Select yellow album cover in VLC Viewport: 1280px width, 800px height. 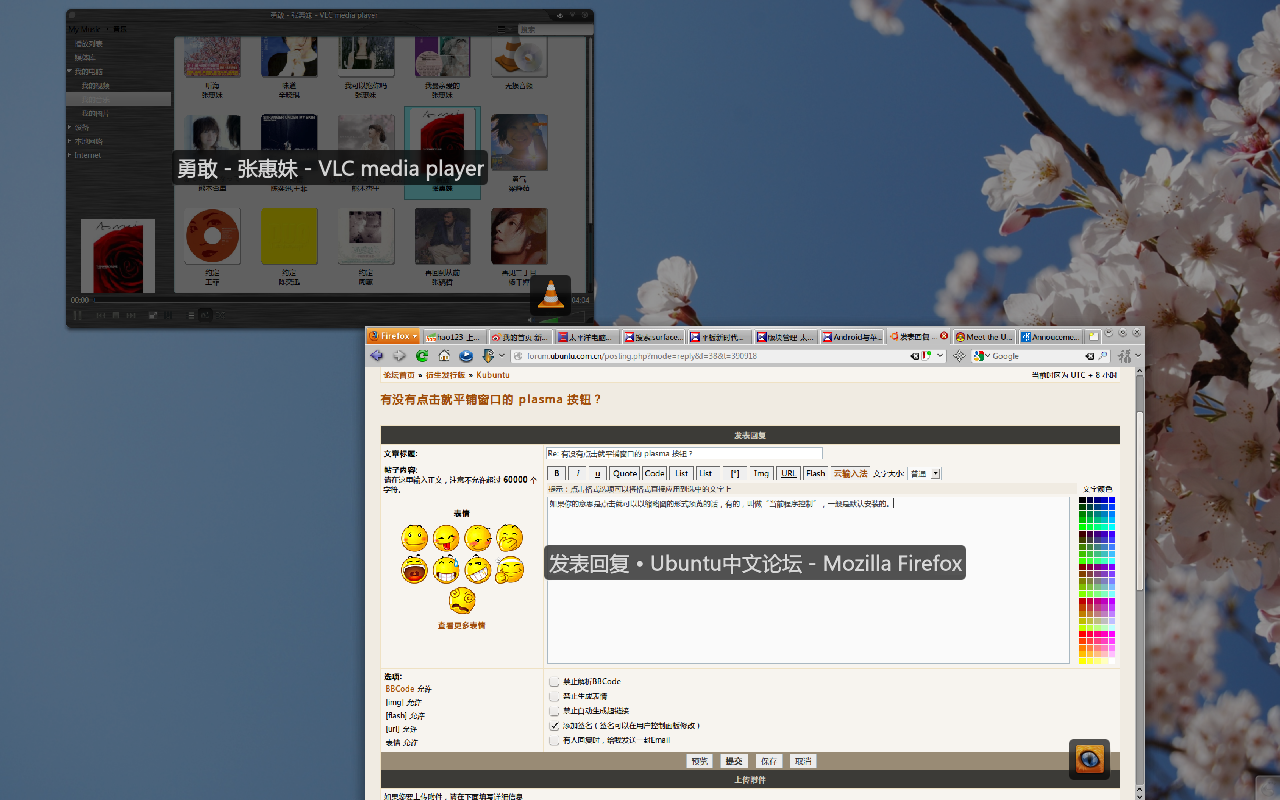pyautogui.click(x=289, y=236)
